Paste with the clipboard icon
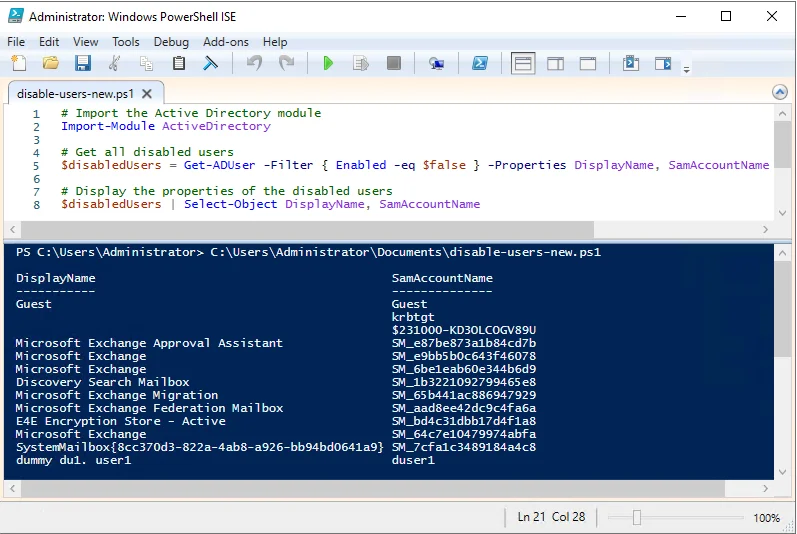The width and height of the screenshot is (797, 534). [178, 64]
